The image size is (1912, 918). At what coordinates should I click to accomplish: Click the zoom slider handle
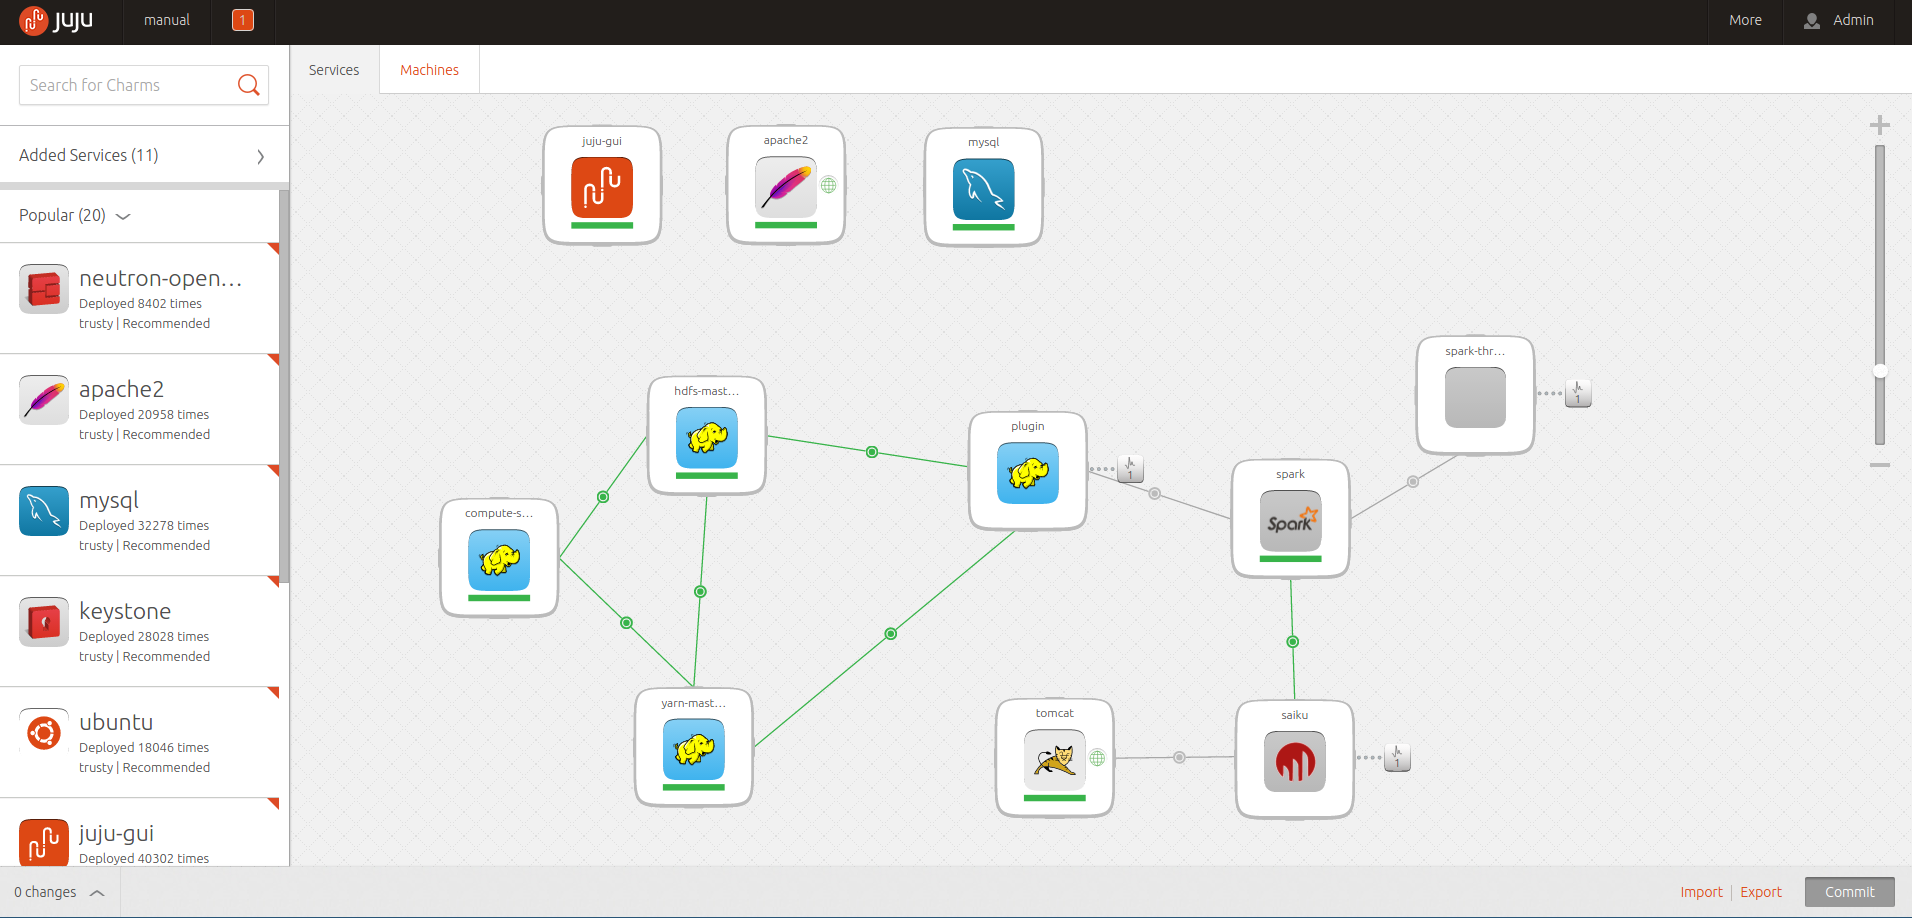tap(1880, 371)
